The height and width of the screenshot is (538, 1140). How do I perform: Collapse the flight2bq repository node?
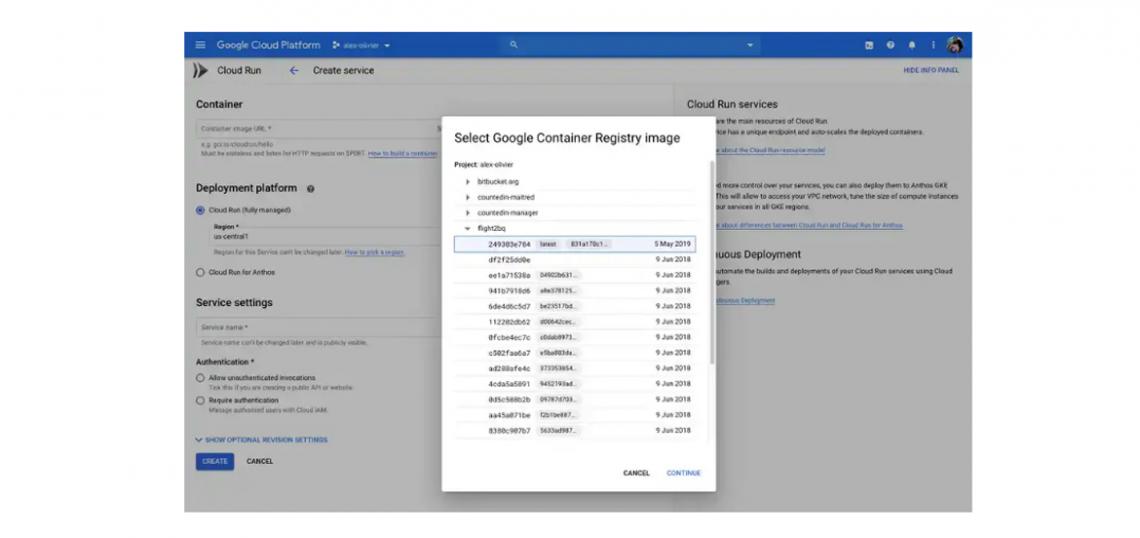(467, 228)
